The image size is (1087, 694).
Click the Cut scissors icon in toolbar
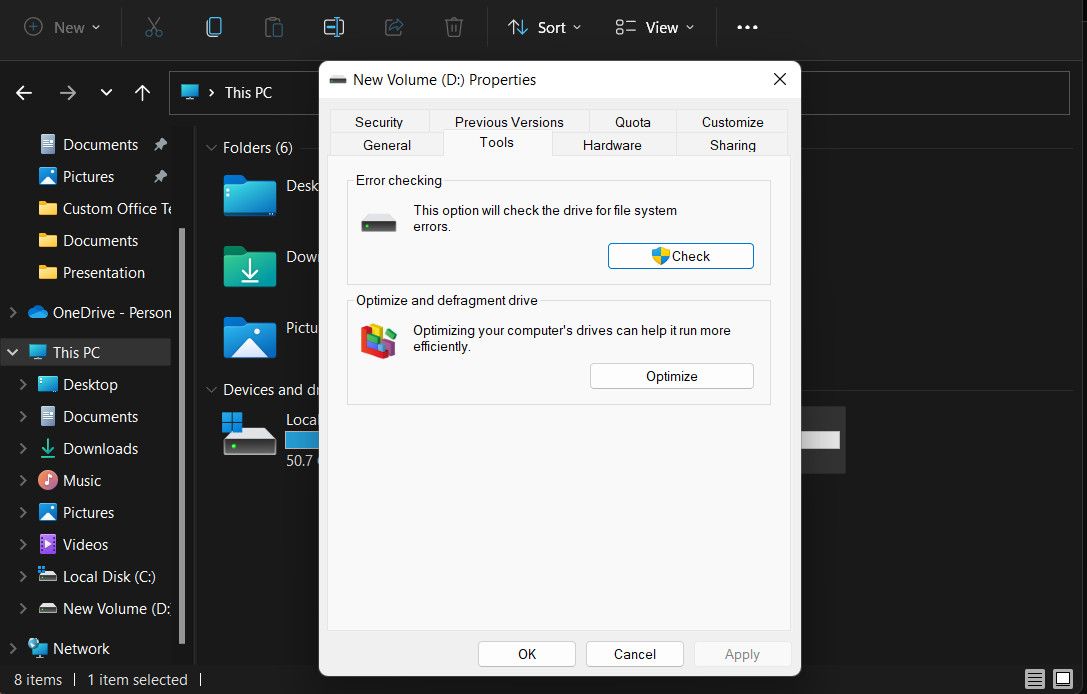pos(153,28)
